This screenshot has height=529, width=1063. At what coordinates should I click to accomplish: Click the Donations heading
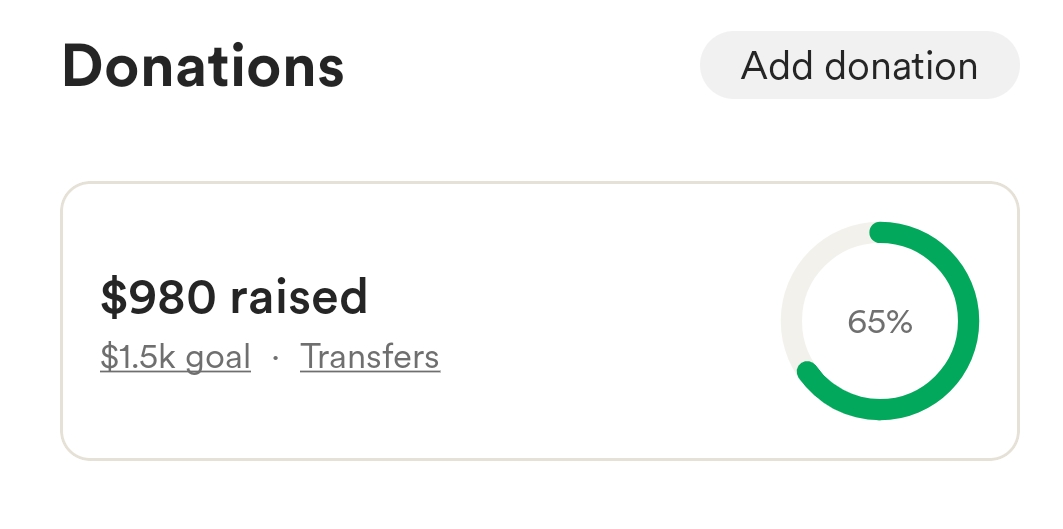click(203, 67)
